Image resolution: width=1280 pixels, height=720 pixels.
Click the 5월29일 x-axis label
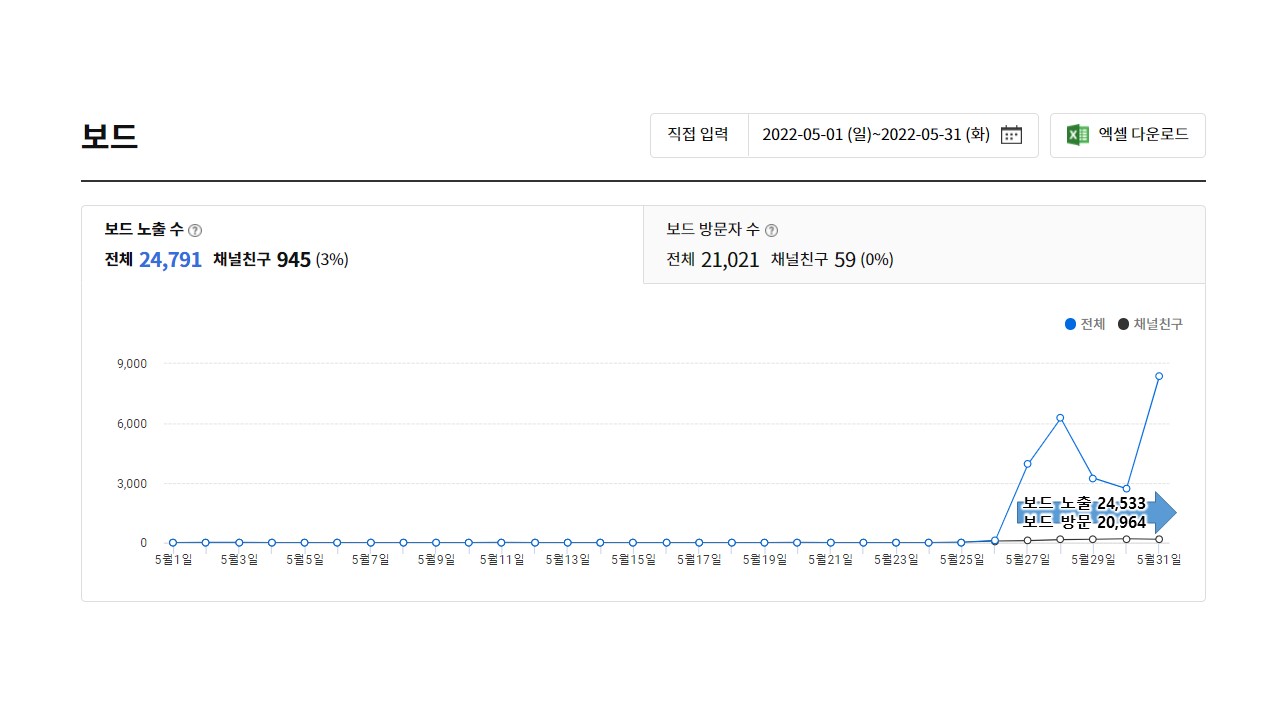click(x=1093, y=561)
